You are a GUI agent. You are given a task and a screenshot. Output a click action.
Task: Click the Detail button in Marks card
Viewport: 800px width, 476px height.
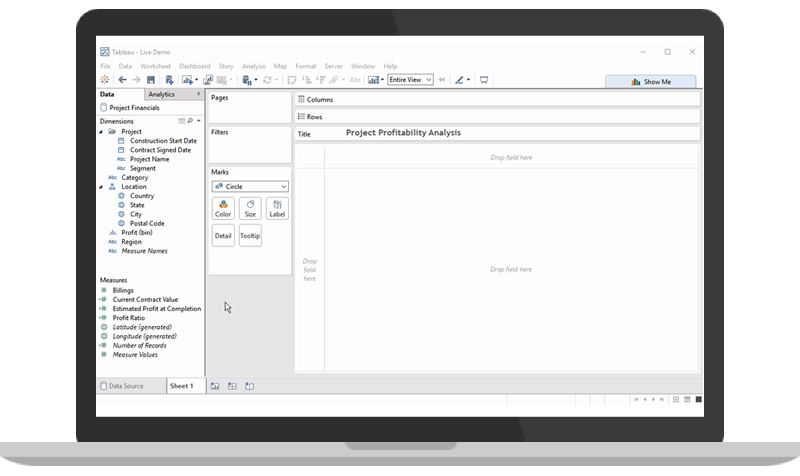coord(223,236)
